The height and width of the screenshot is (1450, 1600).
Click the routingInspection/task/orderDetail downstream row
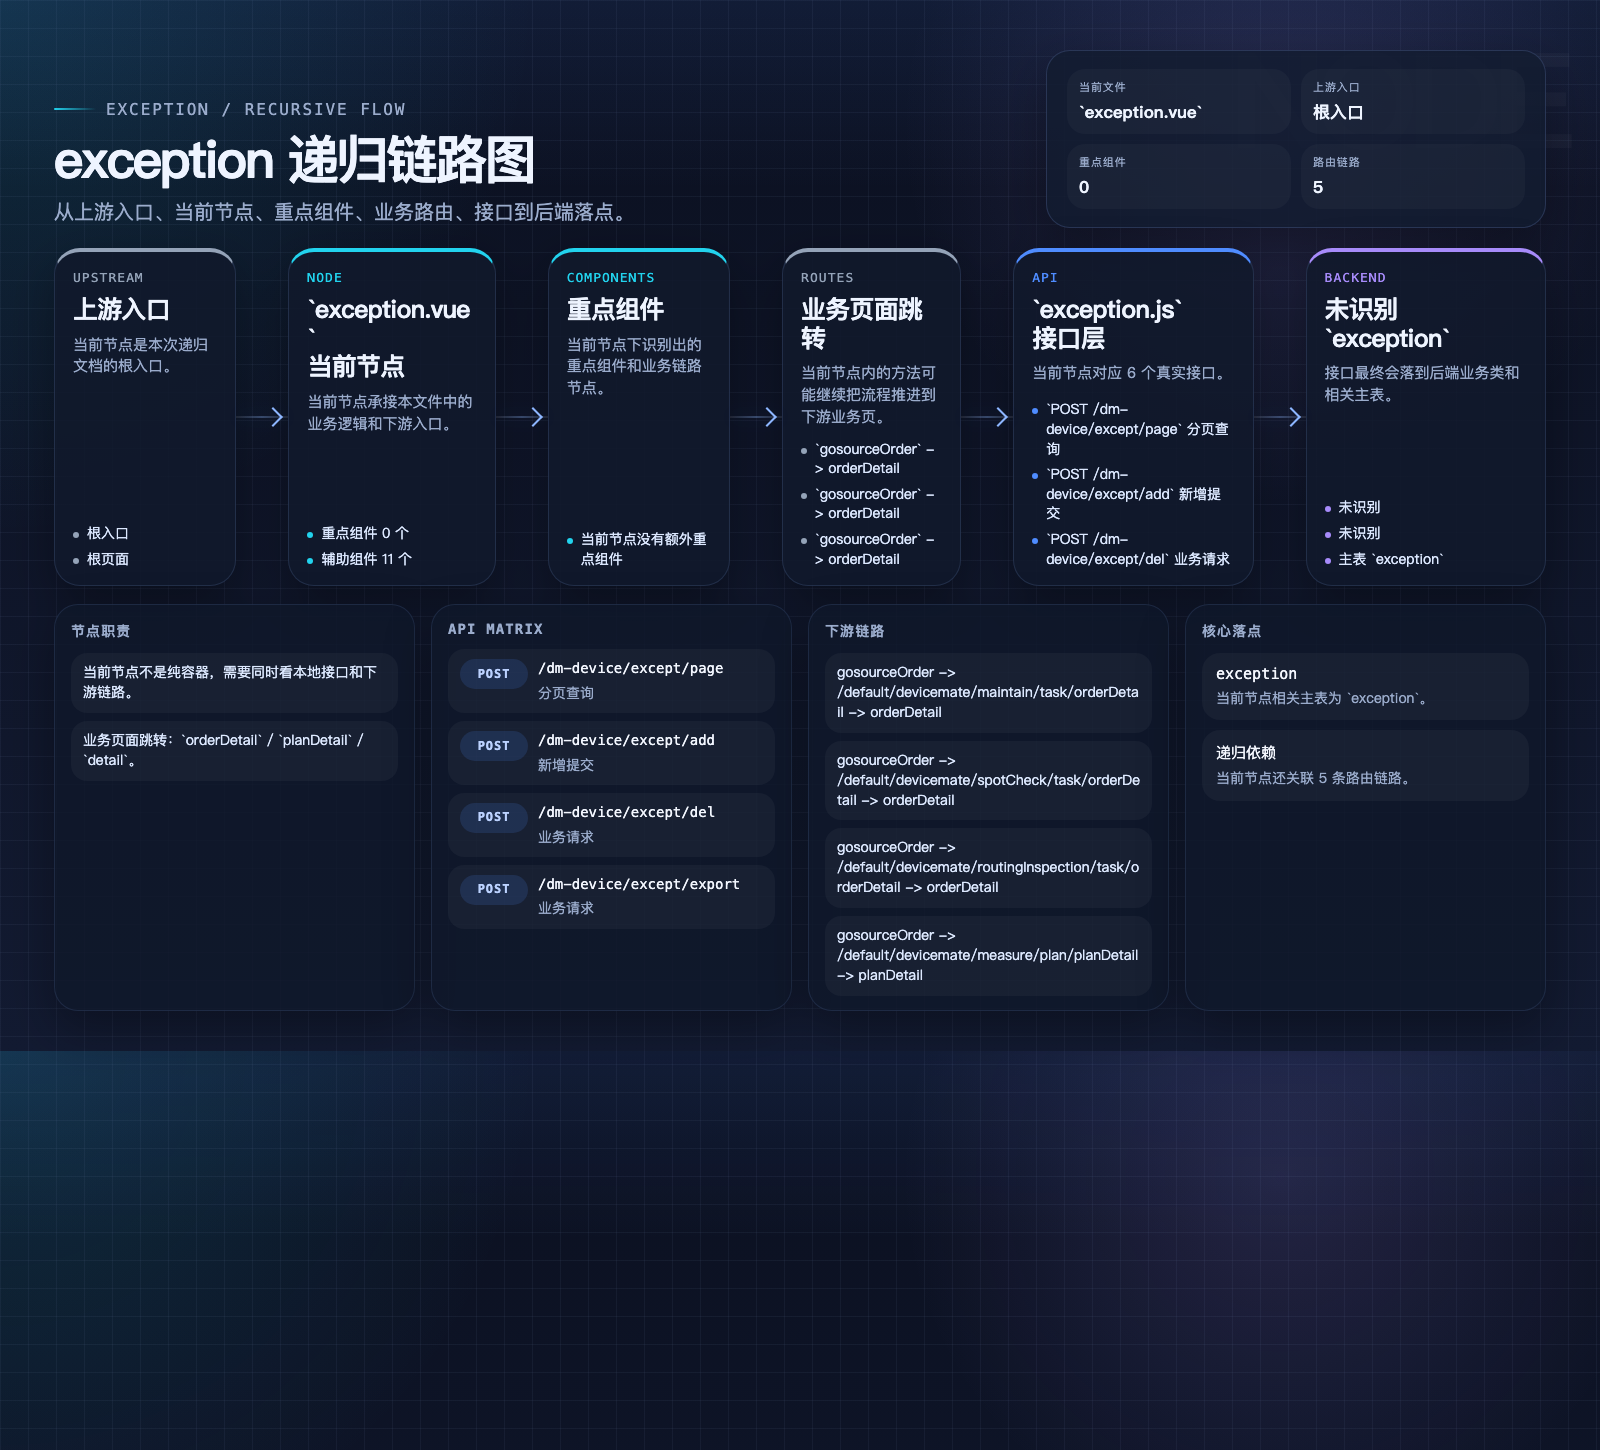[x=988, y=868]
